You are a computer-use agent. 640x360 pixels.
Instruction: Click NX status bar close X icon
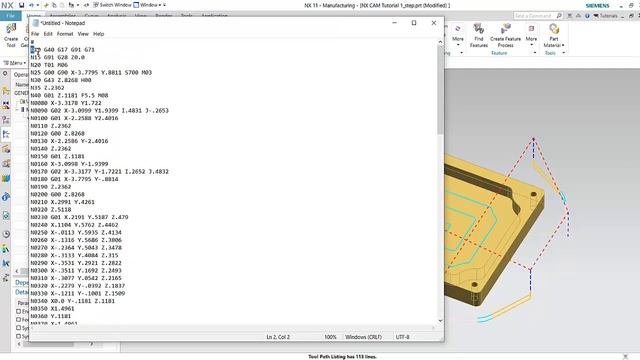[x=625, y=357]
